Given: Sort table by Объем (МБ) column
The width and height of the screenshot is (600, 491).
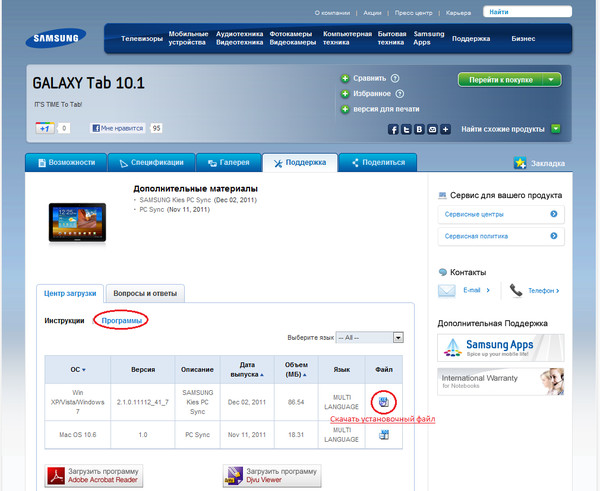Looking at the screenshot, I should [296, 370].
